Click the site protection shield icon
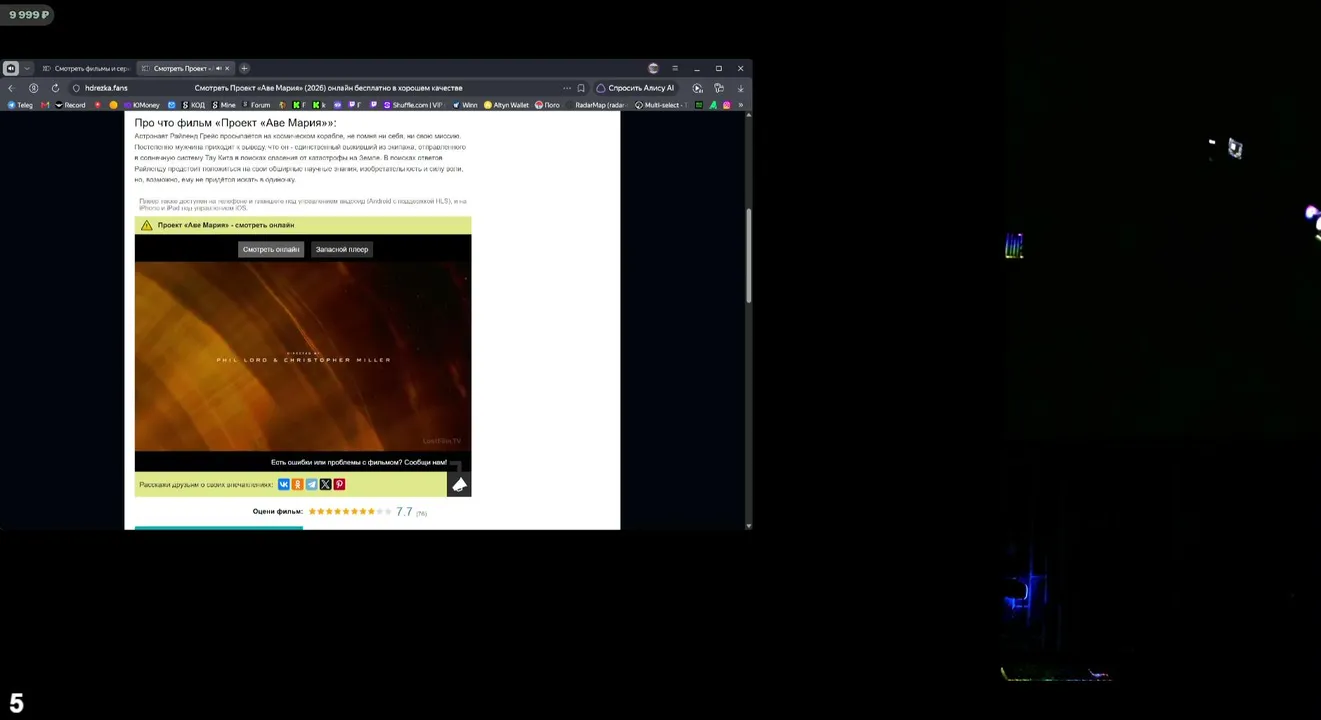The image size is (1321, 720). [76, 88]
